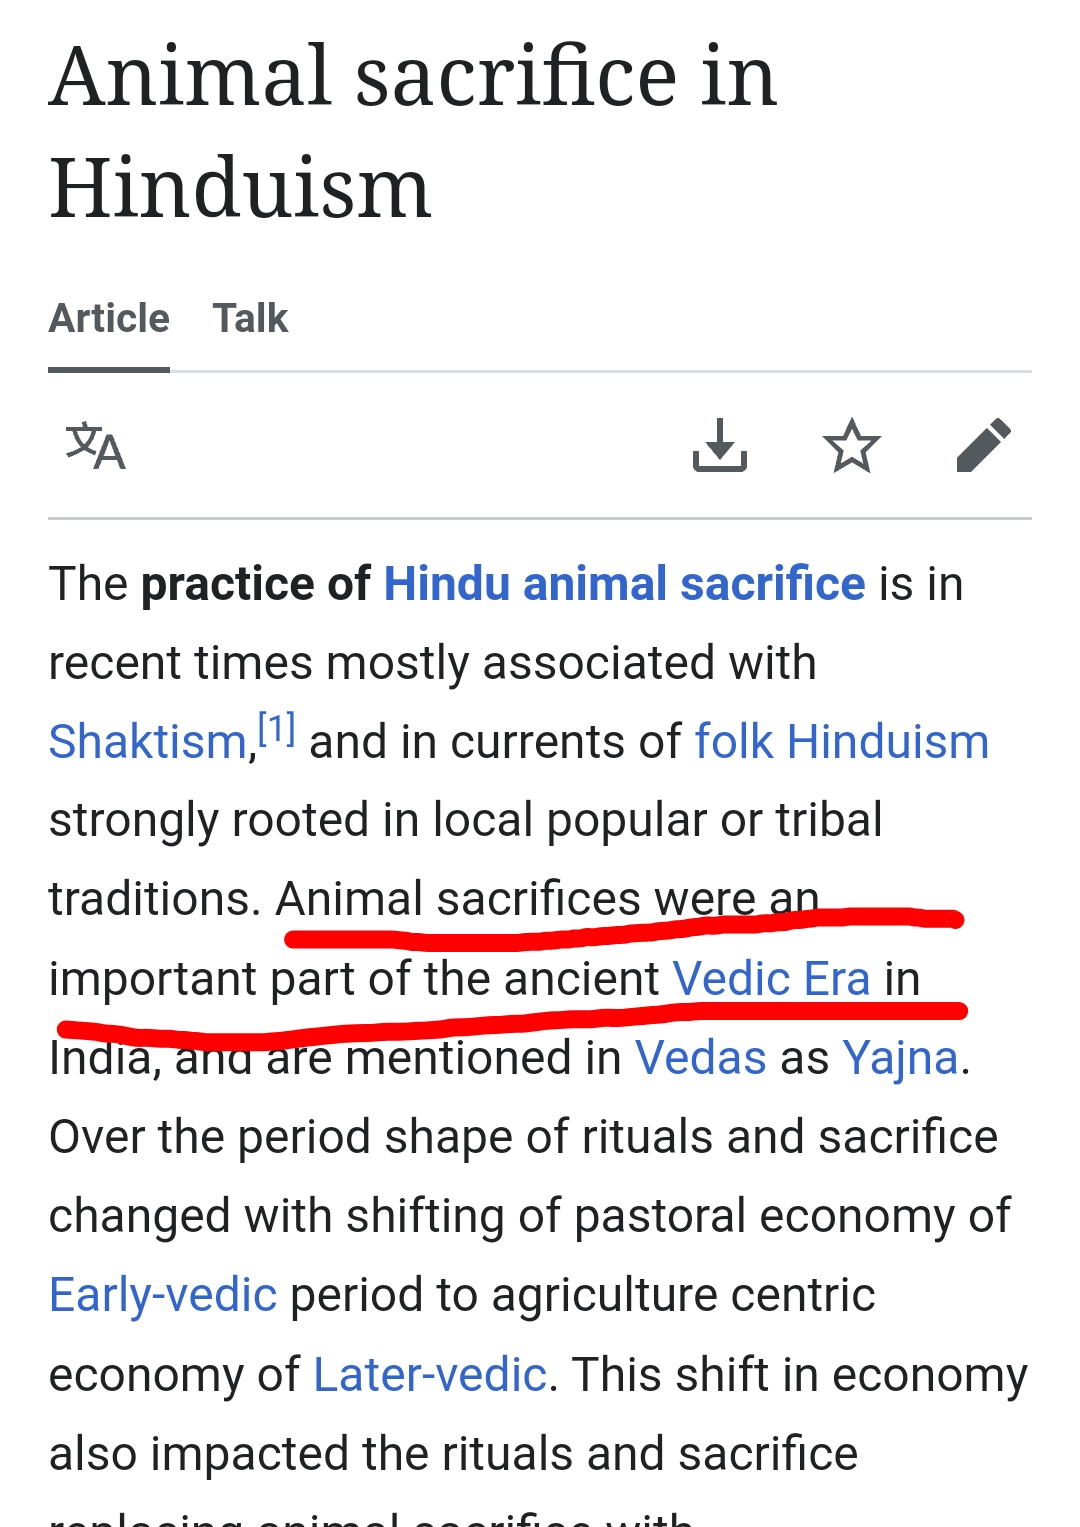This screenshot has width=1080, height=1527.
Task: Open the Shaktism link
Action: [148, 742]
